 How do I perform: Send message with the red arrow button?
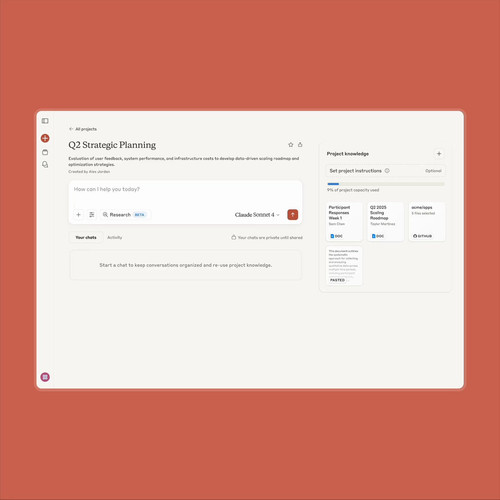(x=293, y=215)
